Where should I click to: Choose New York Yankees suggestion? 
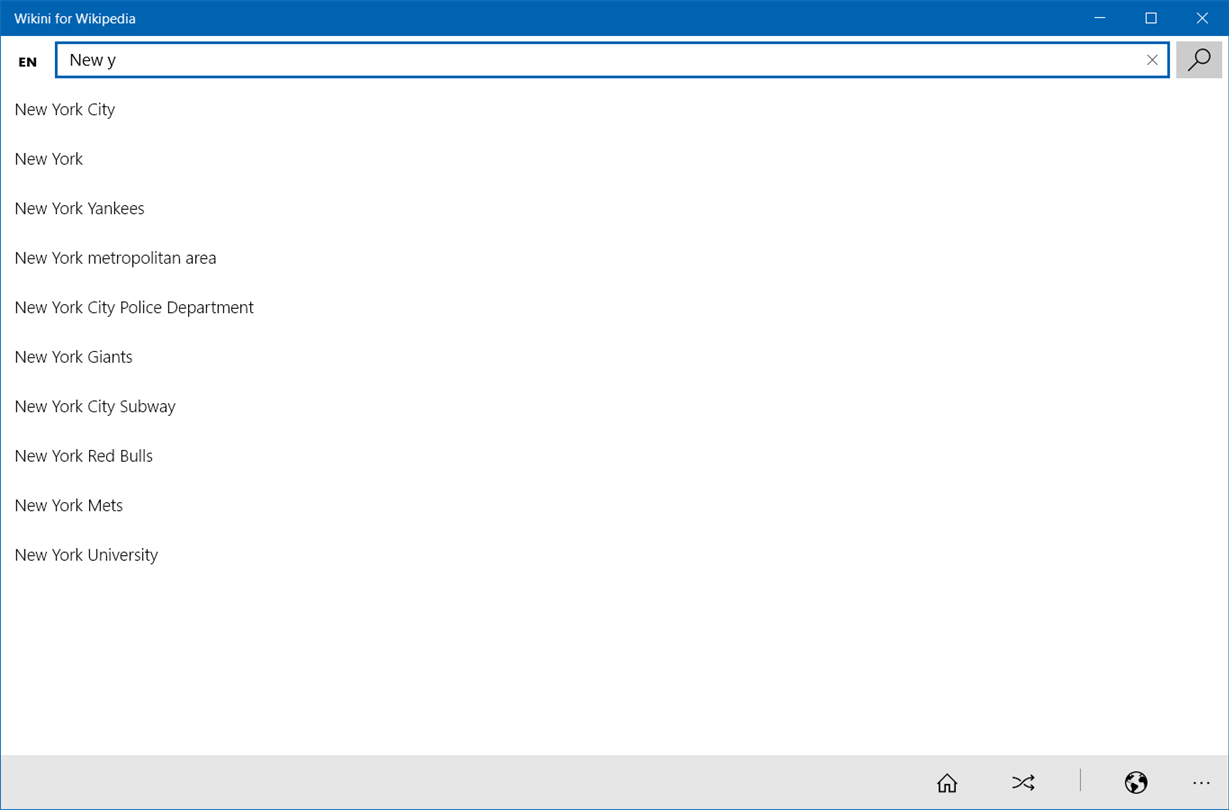click(80, 208)
